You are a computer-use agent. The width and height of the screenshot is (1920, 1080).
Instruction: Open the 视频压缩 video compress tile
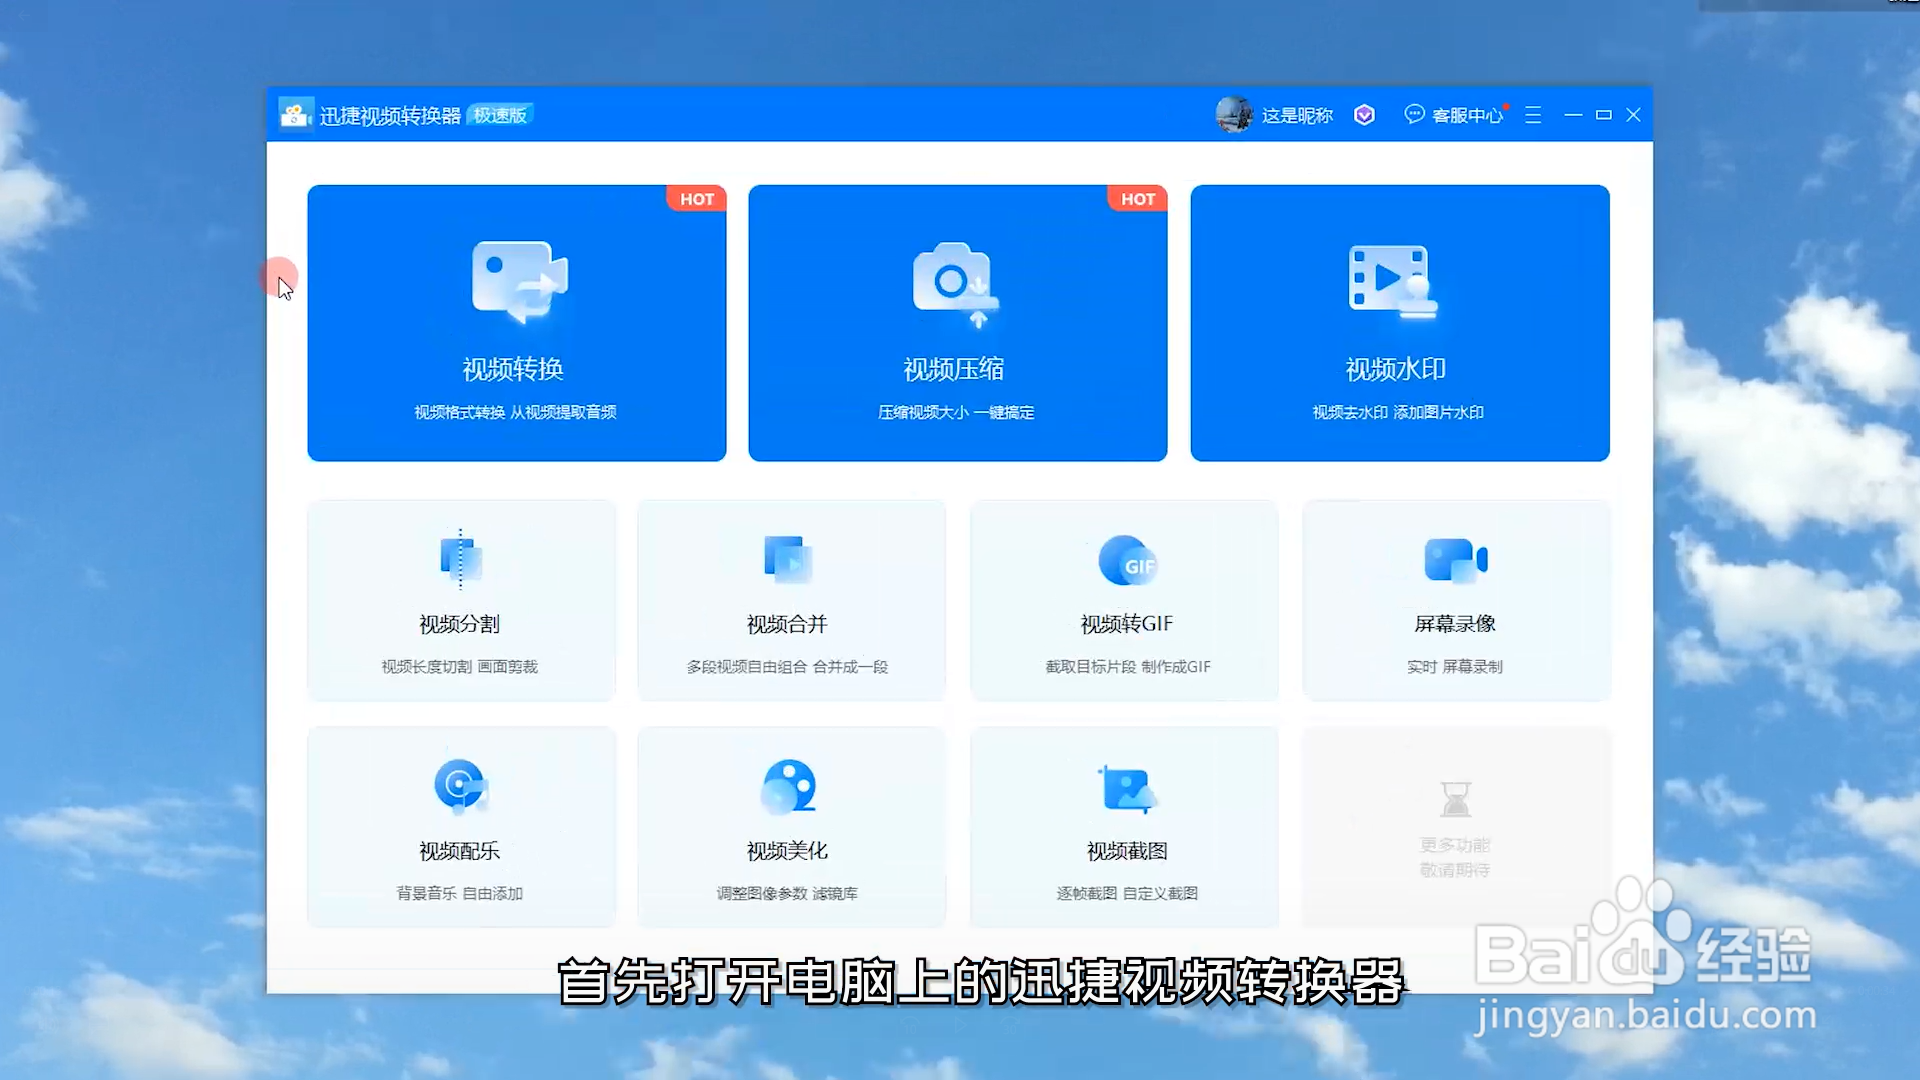pyautogui.click(x=957, y=322)
